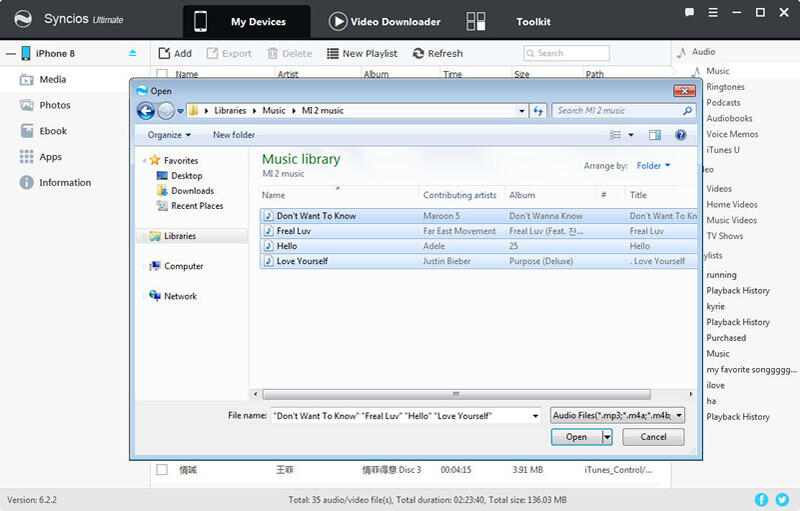Refresh the media list

(438, 54)
